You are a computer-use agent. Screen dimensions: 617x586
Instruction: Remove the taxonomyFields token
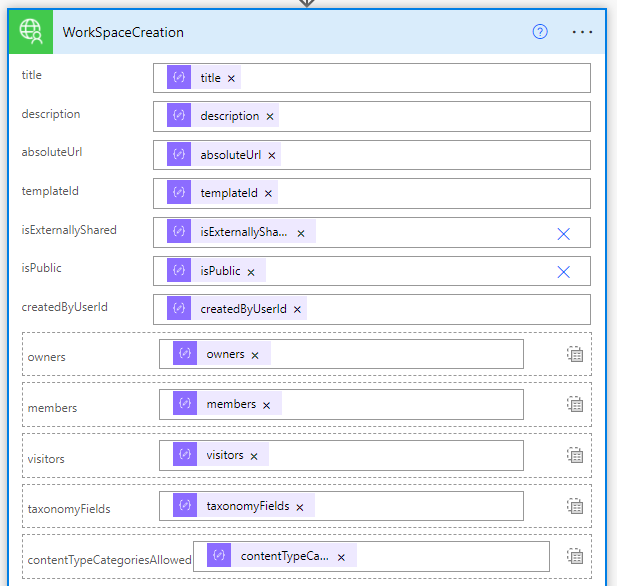[299, 507]
